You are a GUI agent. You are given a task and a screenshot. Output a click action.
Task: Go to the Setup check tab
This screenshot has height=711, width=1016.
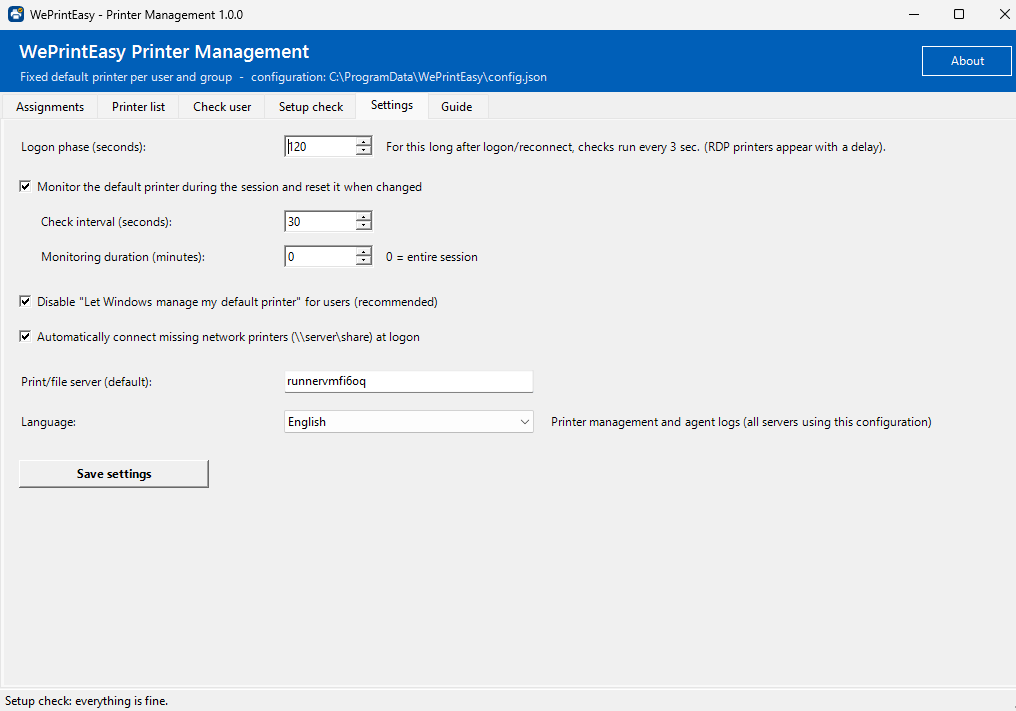click(x=310, y=107)
